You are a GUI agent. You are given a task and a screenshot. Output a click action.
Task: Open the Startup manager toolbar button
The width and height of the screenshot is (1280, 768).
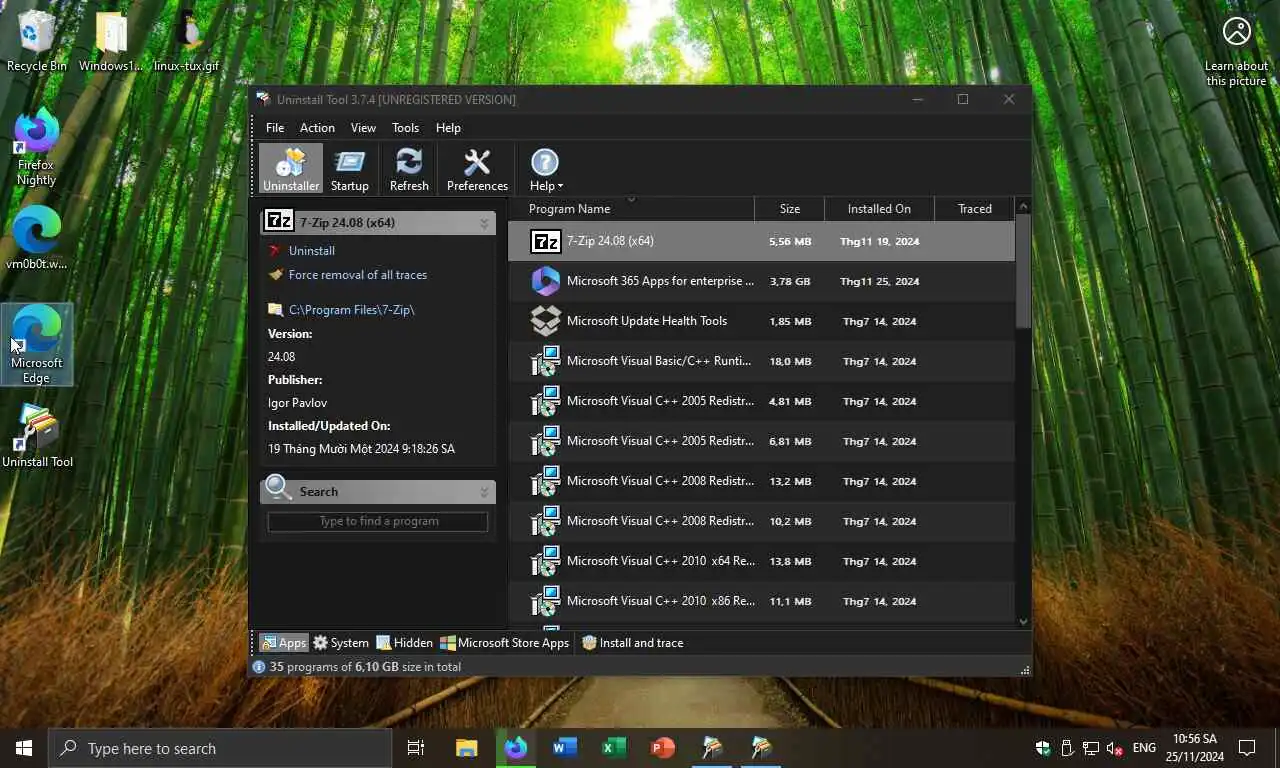tap(350, 169)
